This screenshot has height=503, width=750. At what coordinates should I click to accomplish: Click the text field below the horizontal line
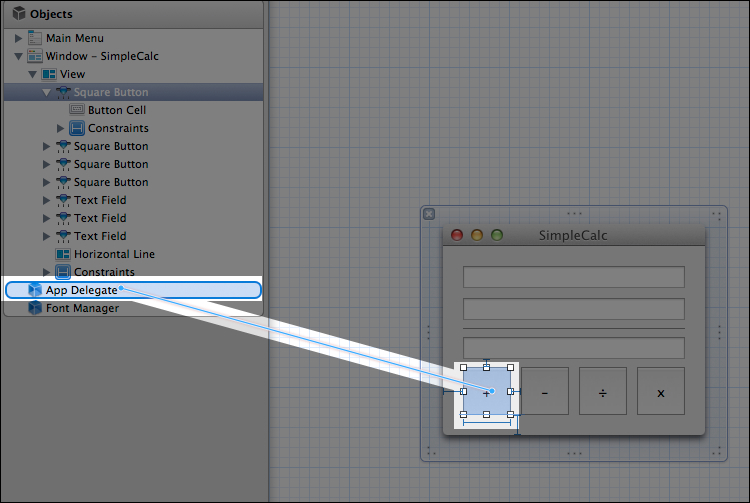tap(573, 348)
